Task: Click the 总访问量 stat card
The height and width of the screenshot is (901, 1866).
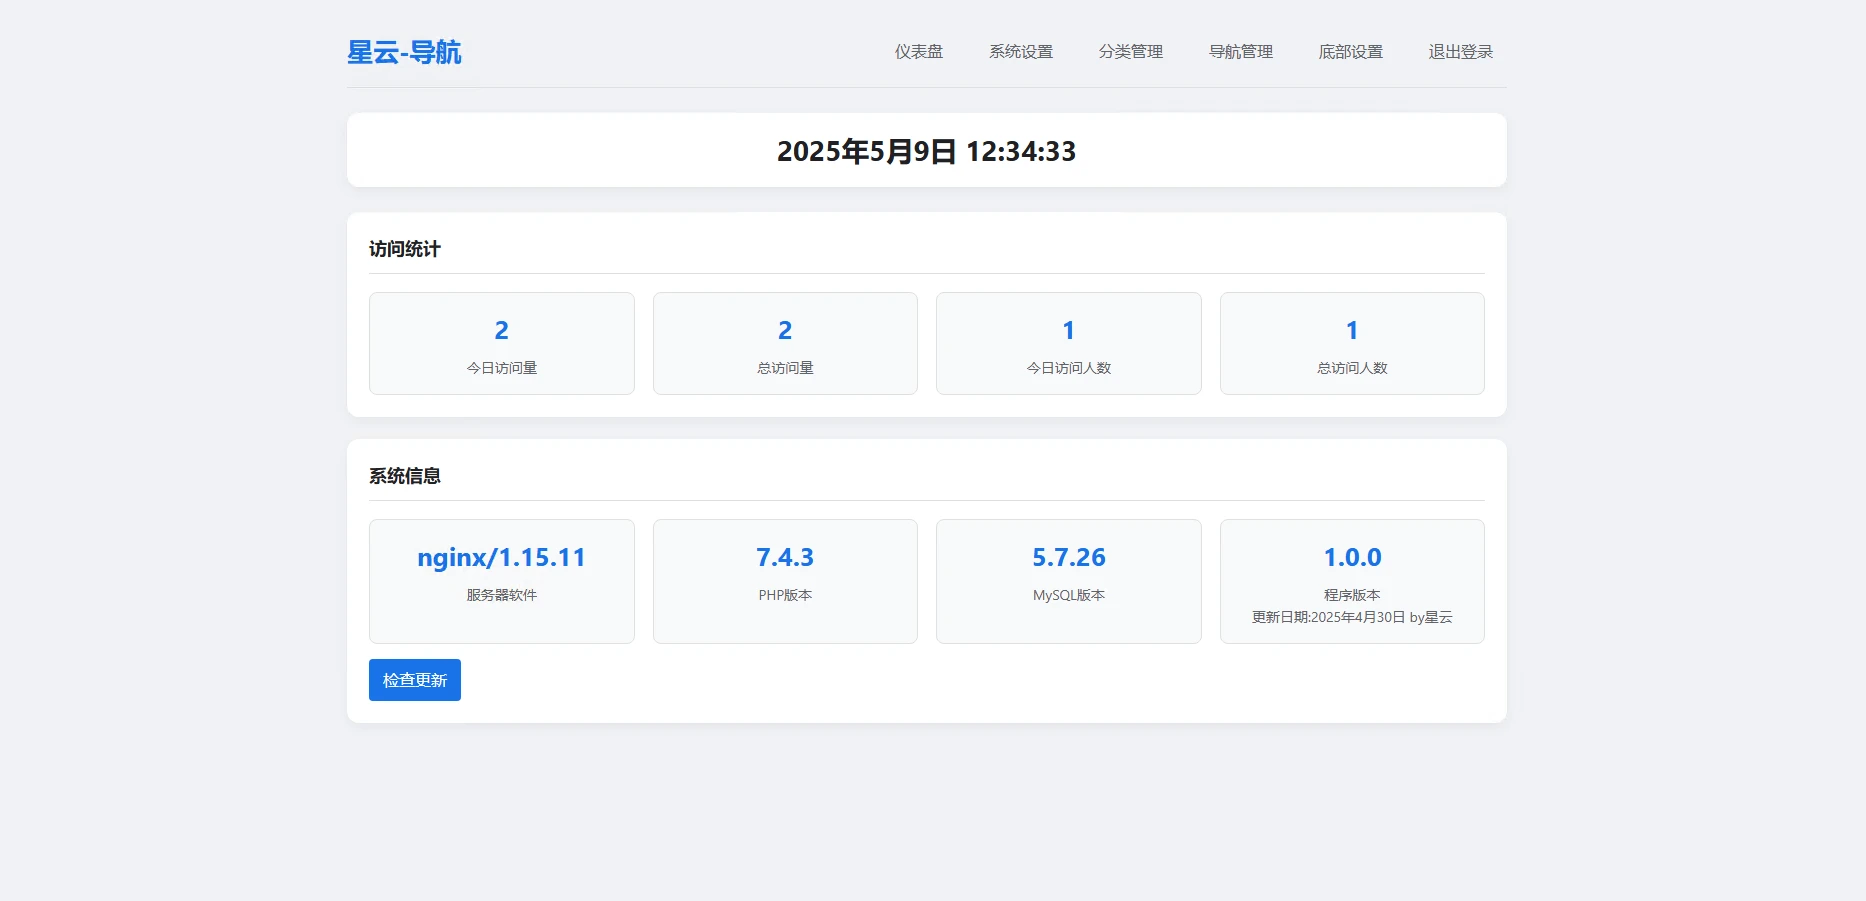Action: point(785,343)
